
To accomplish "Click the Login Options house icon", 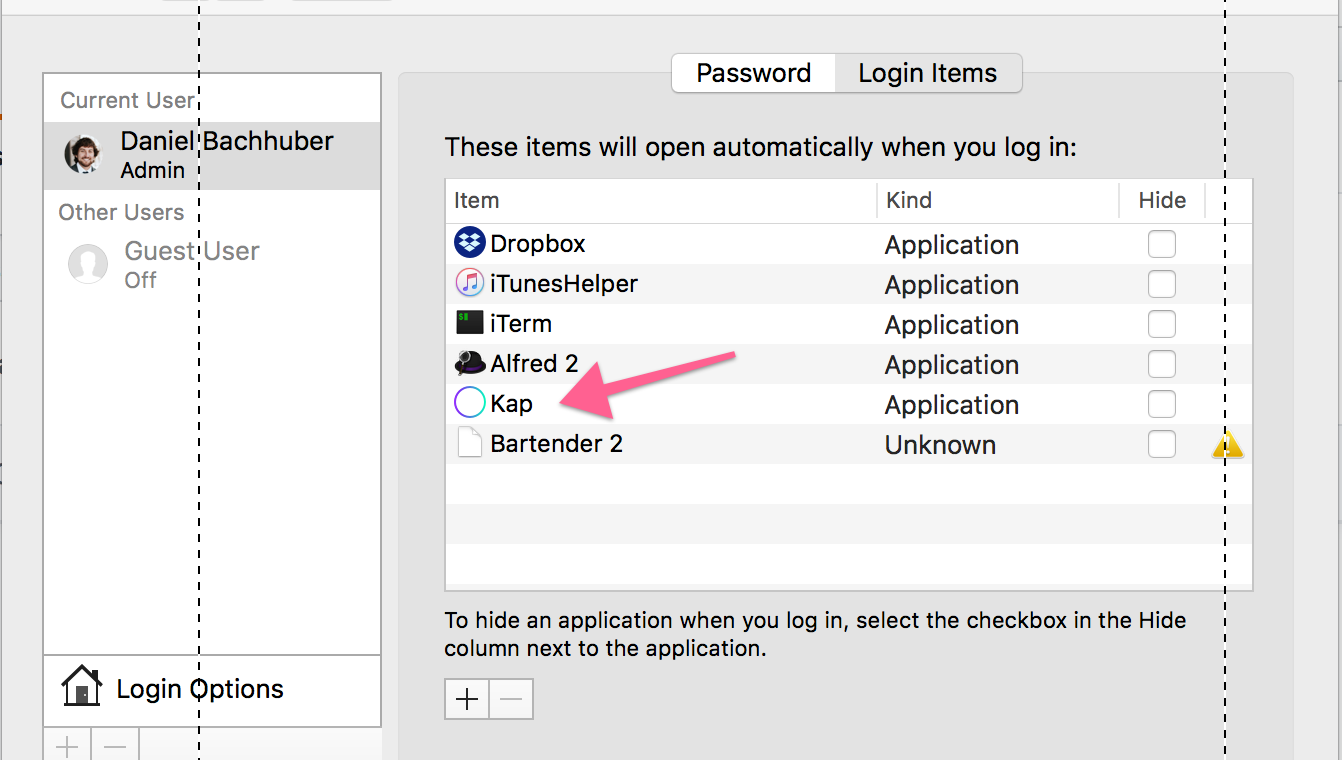I will [x=81, y=688].
